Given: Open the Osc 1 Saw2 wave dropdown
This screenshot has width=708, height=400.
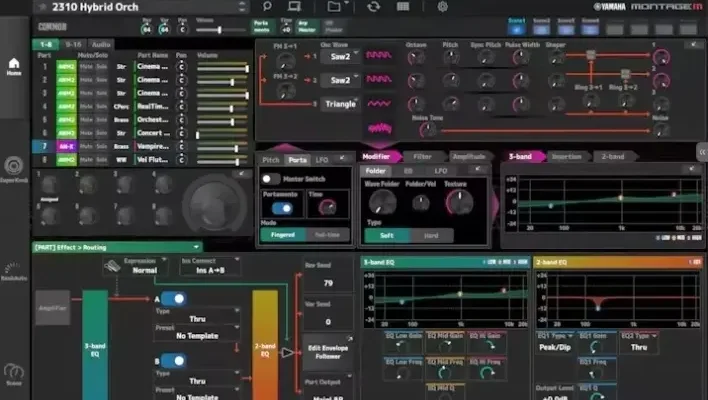Looking at the screenshot, I should (343, 57).
